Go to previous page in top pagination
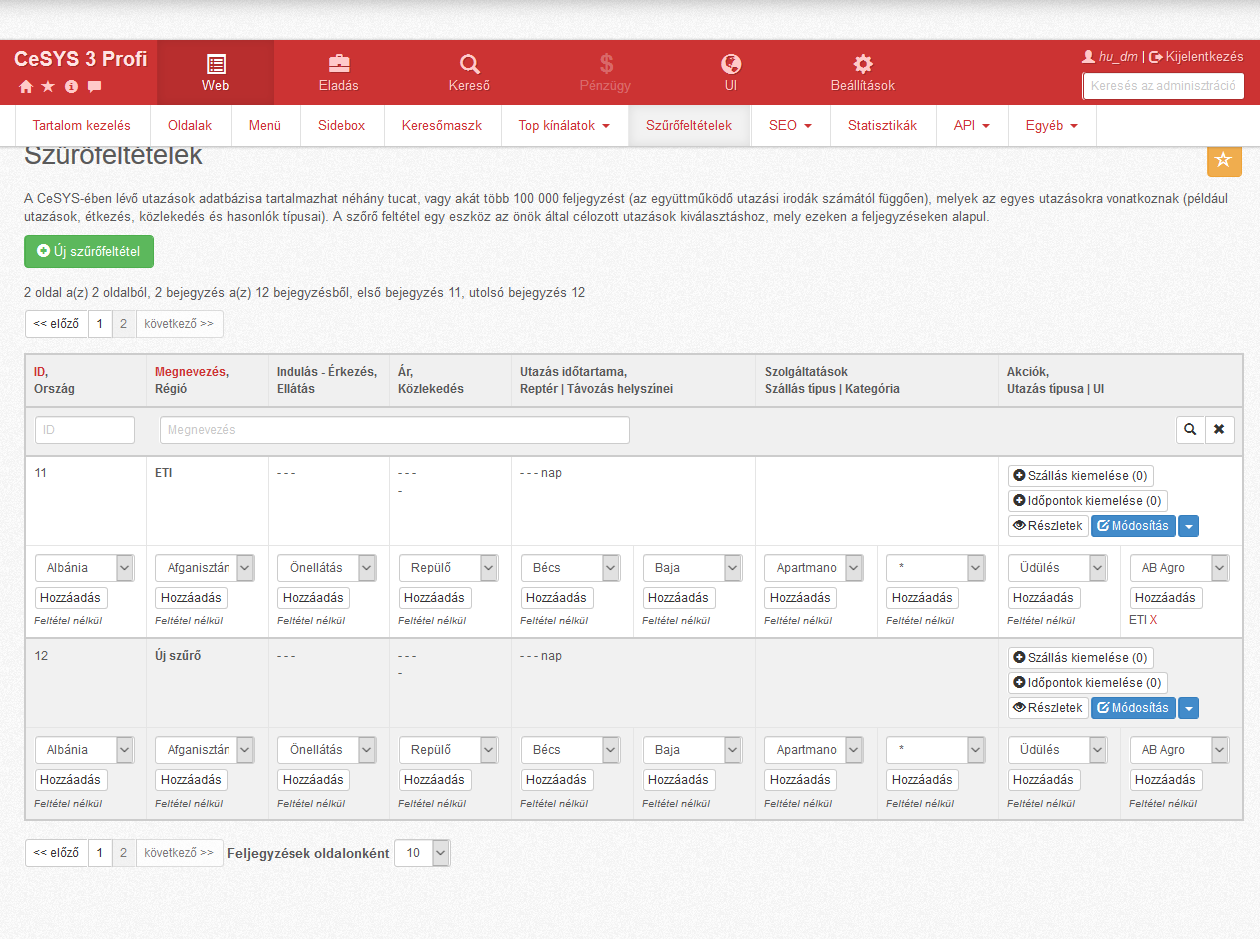The height and width of the screenshot is (939, 1260). click(x=56, y=324)
